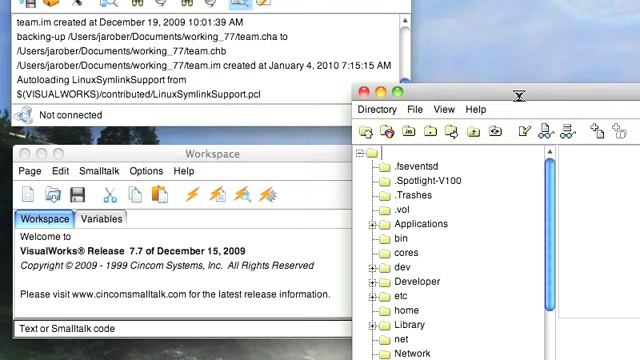Click the pencil and checkbox edit icon
The width and height of the screenshot is (640, 360).
[524, 131]
